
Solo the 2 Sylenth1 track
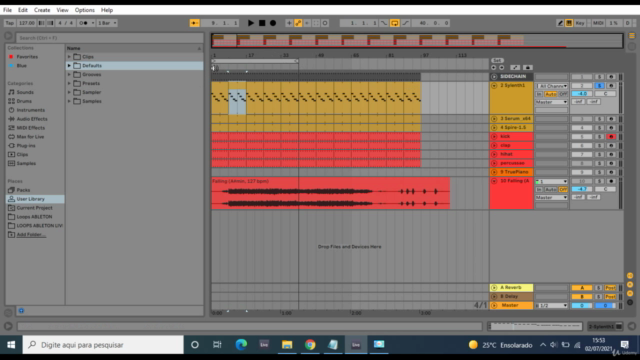pyautogui.click(x=599, y=86)
